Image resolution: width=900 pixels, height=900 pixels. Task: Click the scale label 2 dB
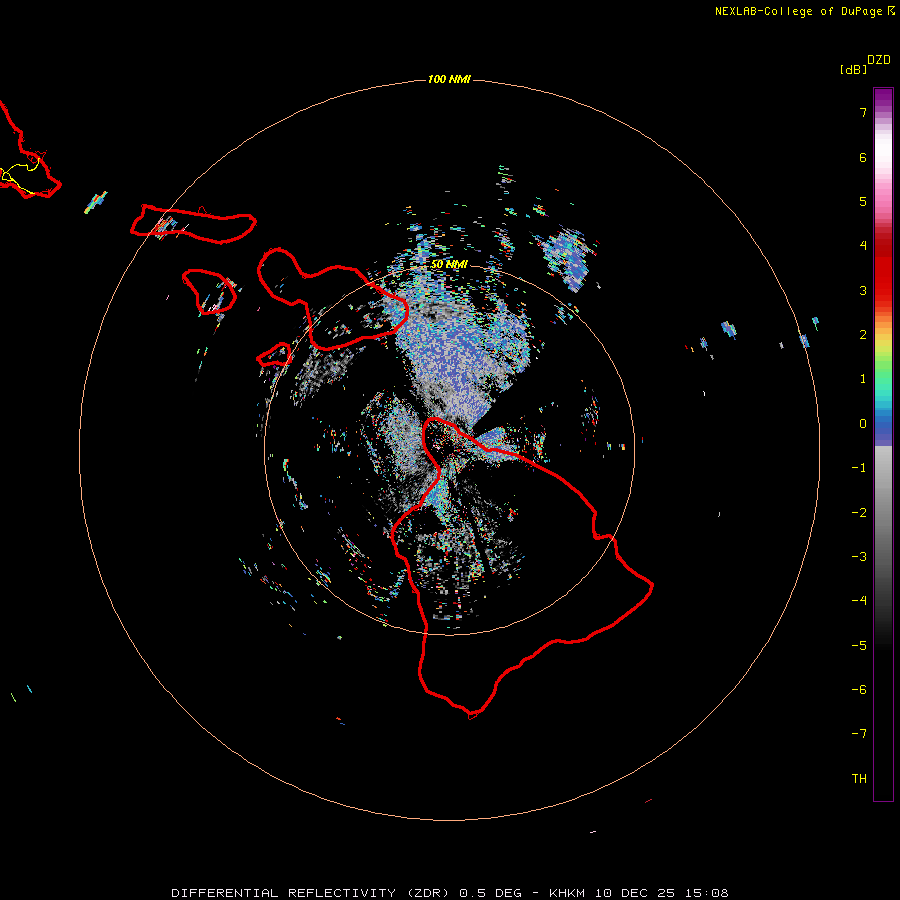(x=863, y=335)
